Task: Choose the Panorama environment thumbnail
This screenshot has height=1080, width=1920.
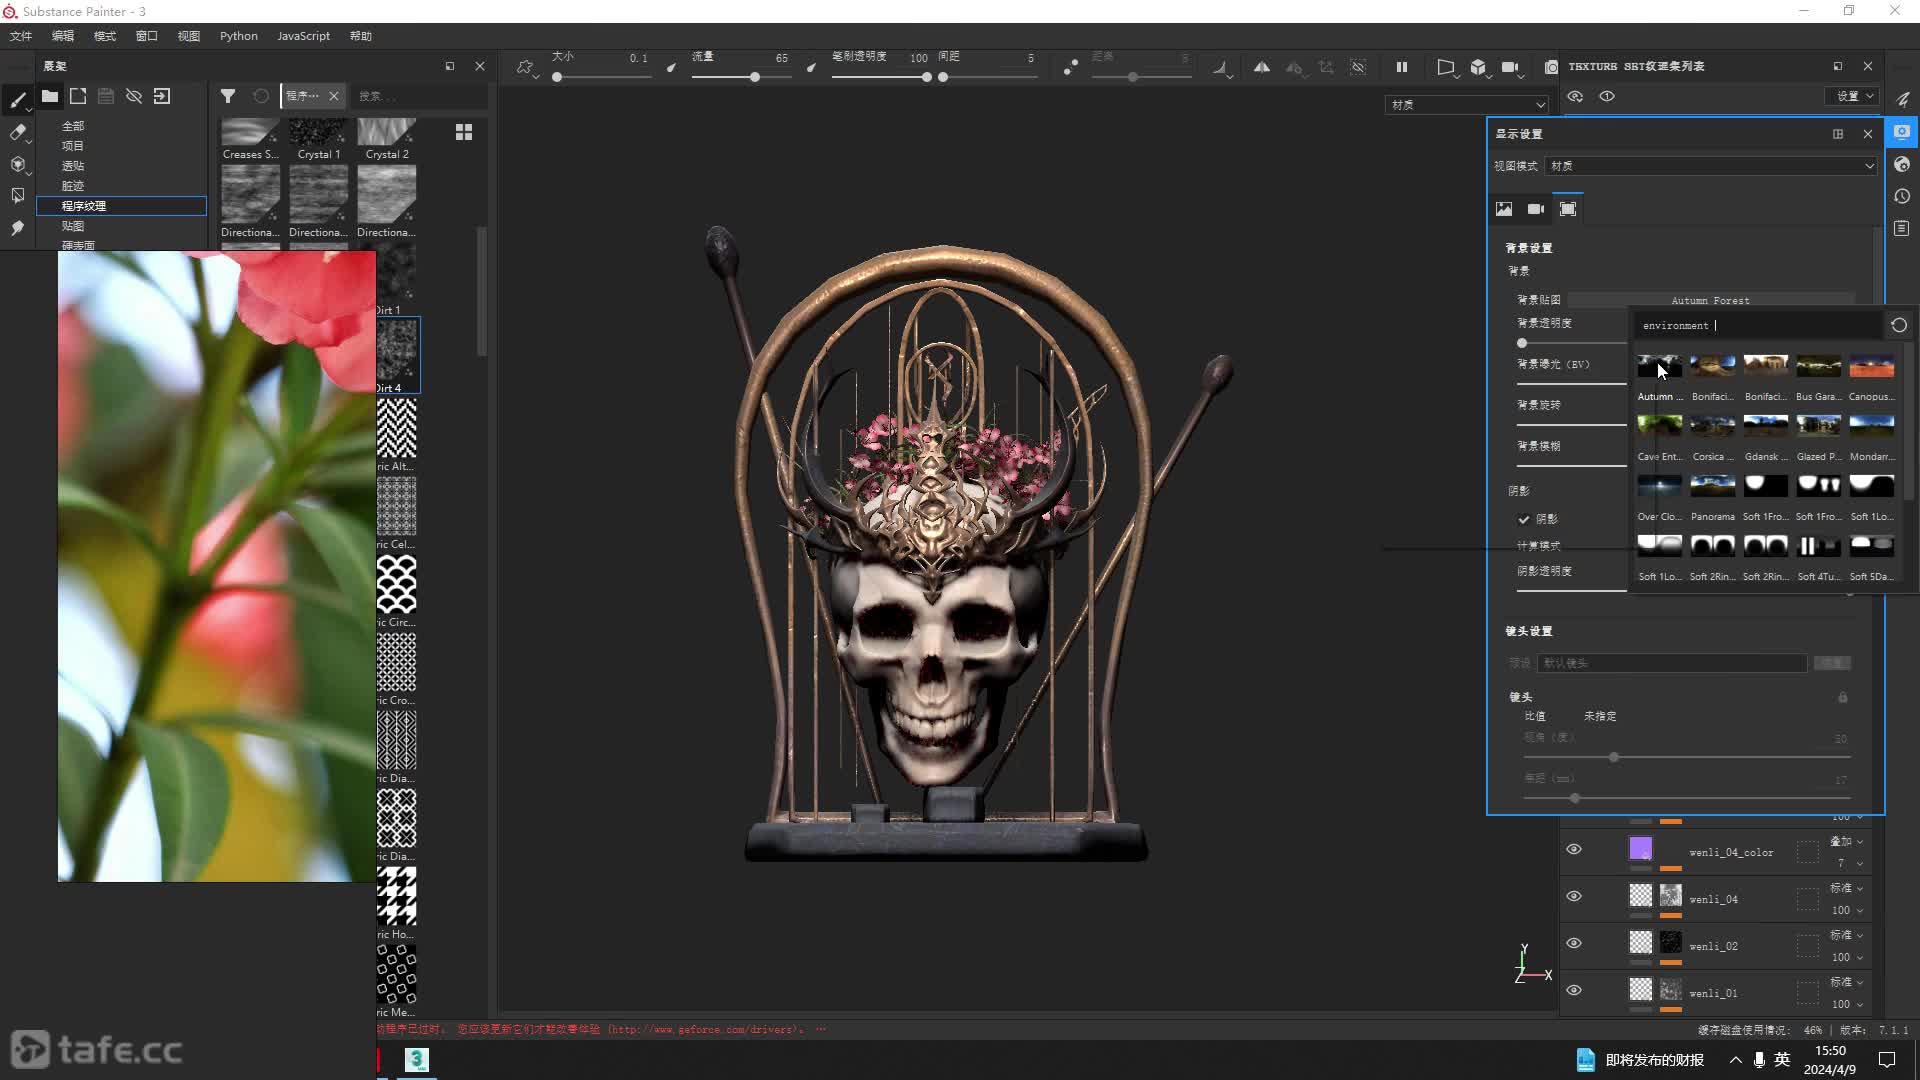Action: tap(1713, 486)
